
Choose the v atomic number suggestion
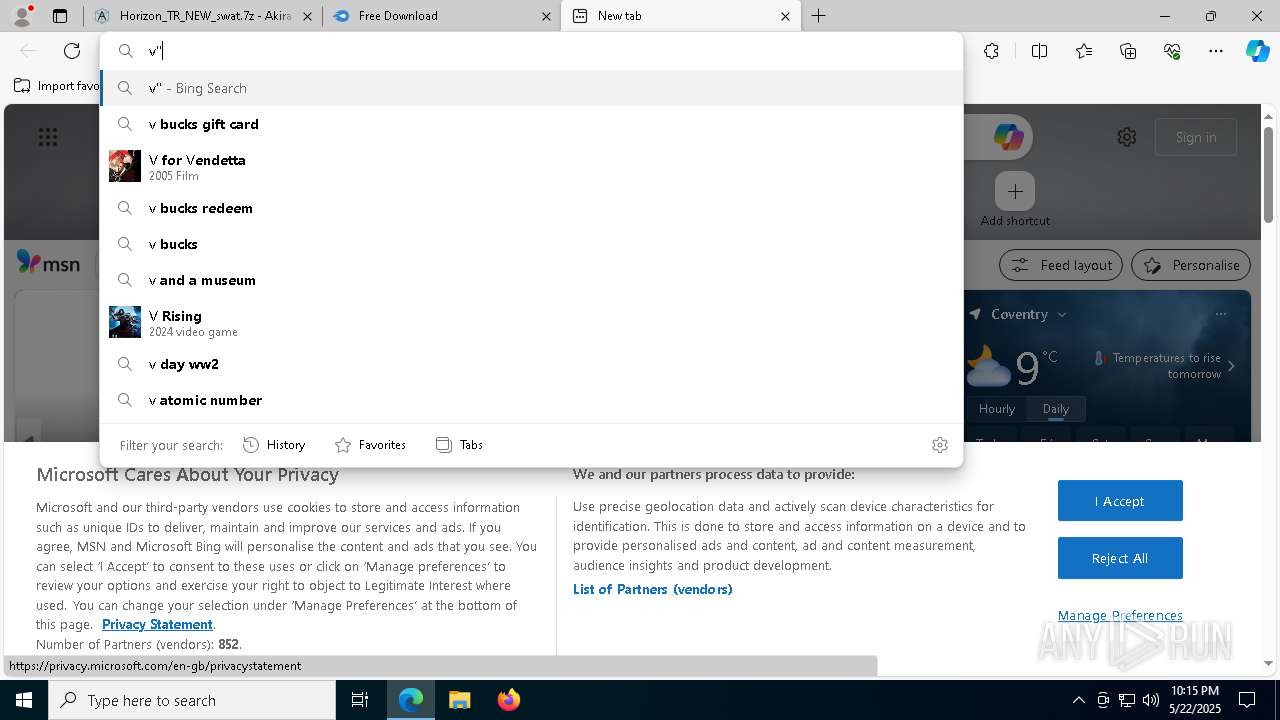531,400
